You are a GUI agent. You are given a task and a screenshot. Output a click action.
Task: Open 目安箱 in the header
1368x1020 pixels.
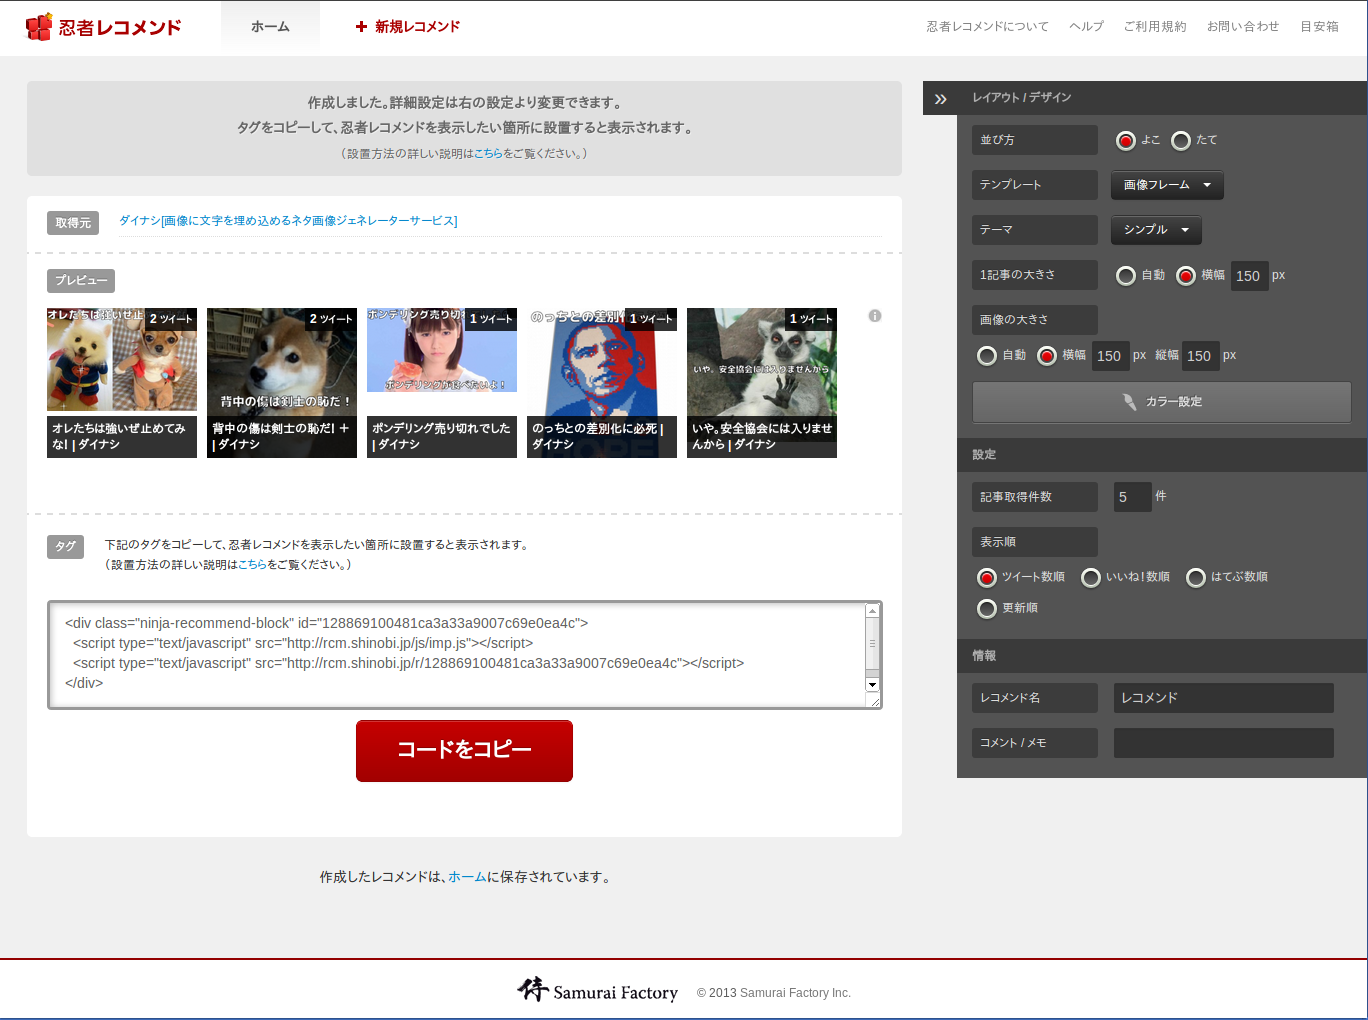[x=1319, y=27]
